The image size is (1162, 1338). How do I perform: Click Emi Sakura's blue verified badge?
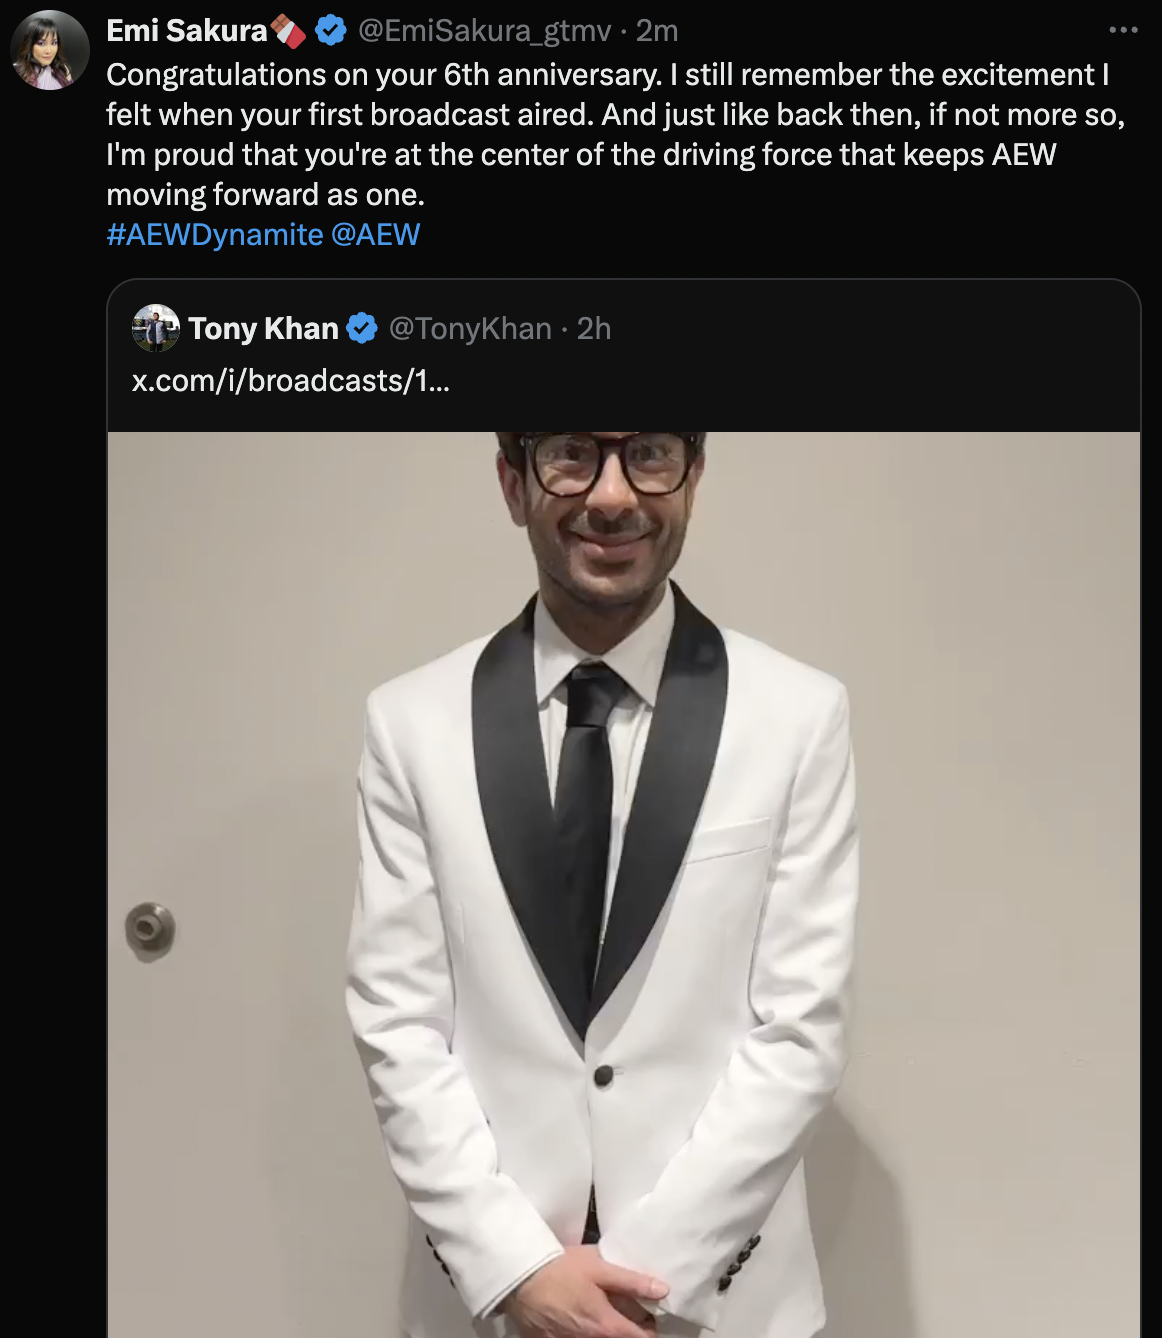click(x=331, y=31)
